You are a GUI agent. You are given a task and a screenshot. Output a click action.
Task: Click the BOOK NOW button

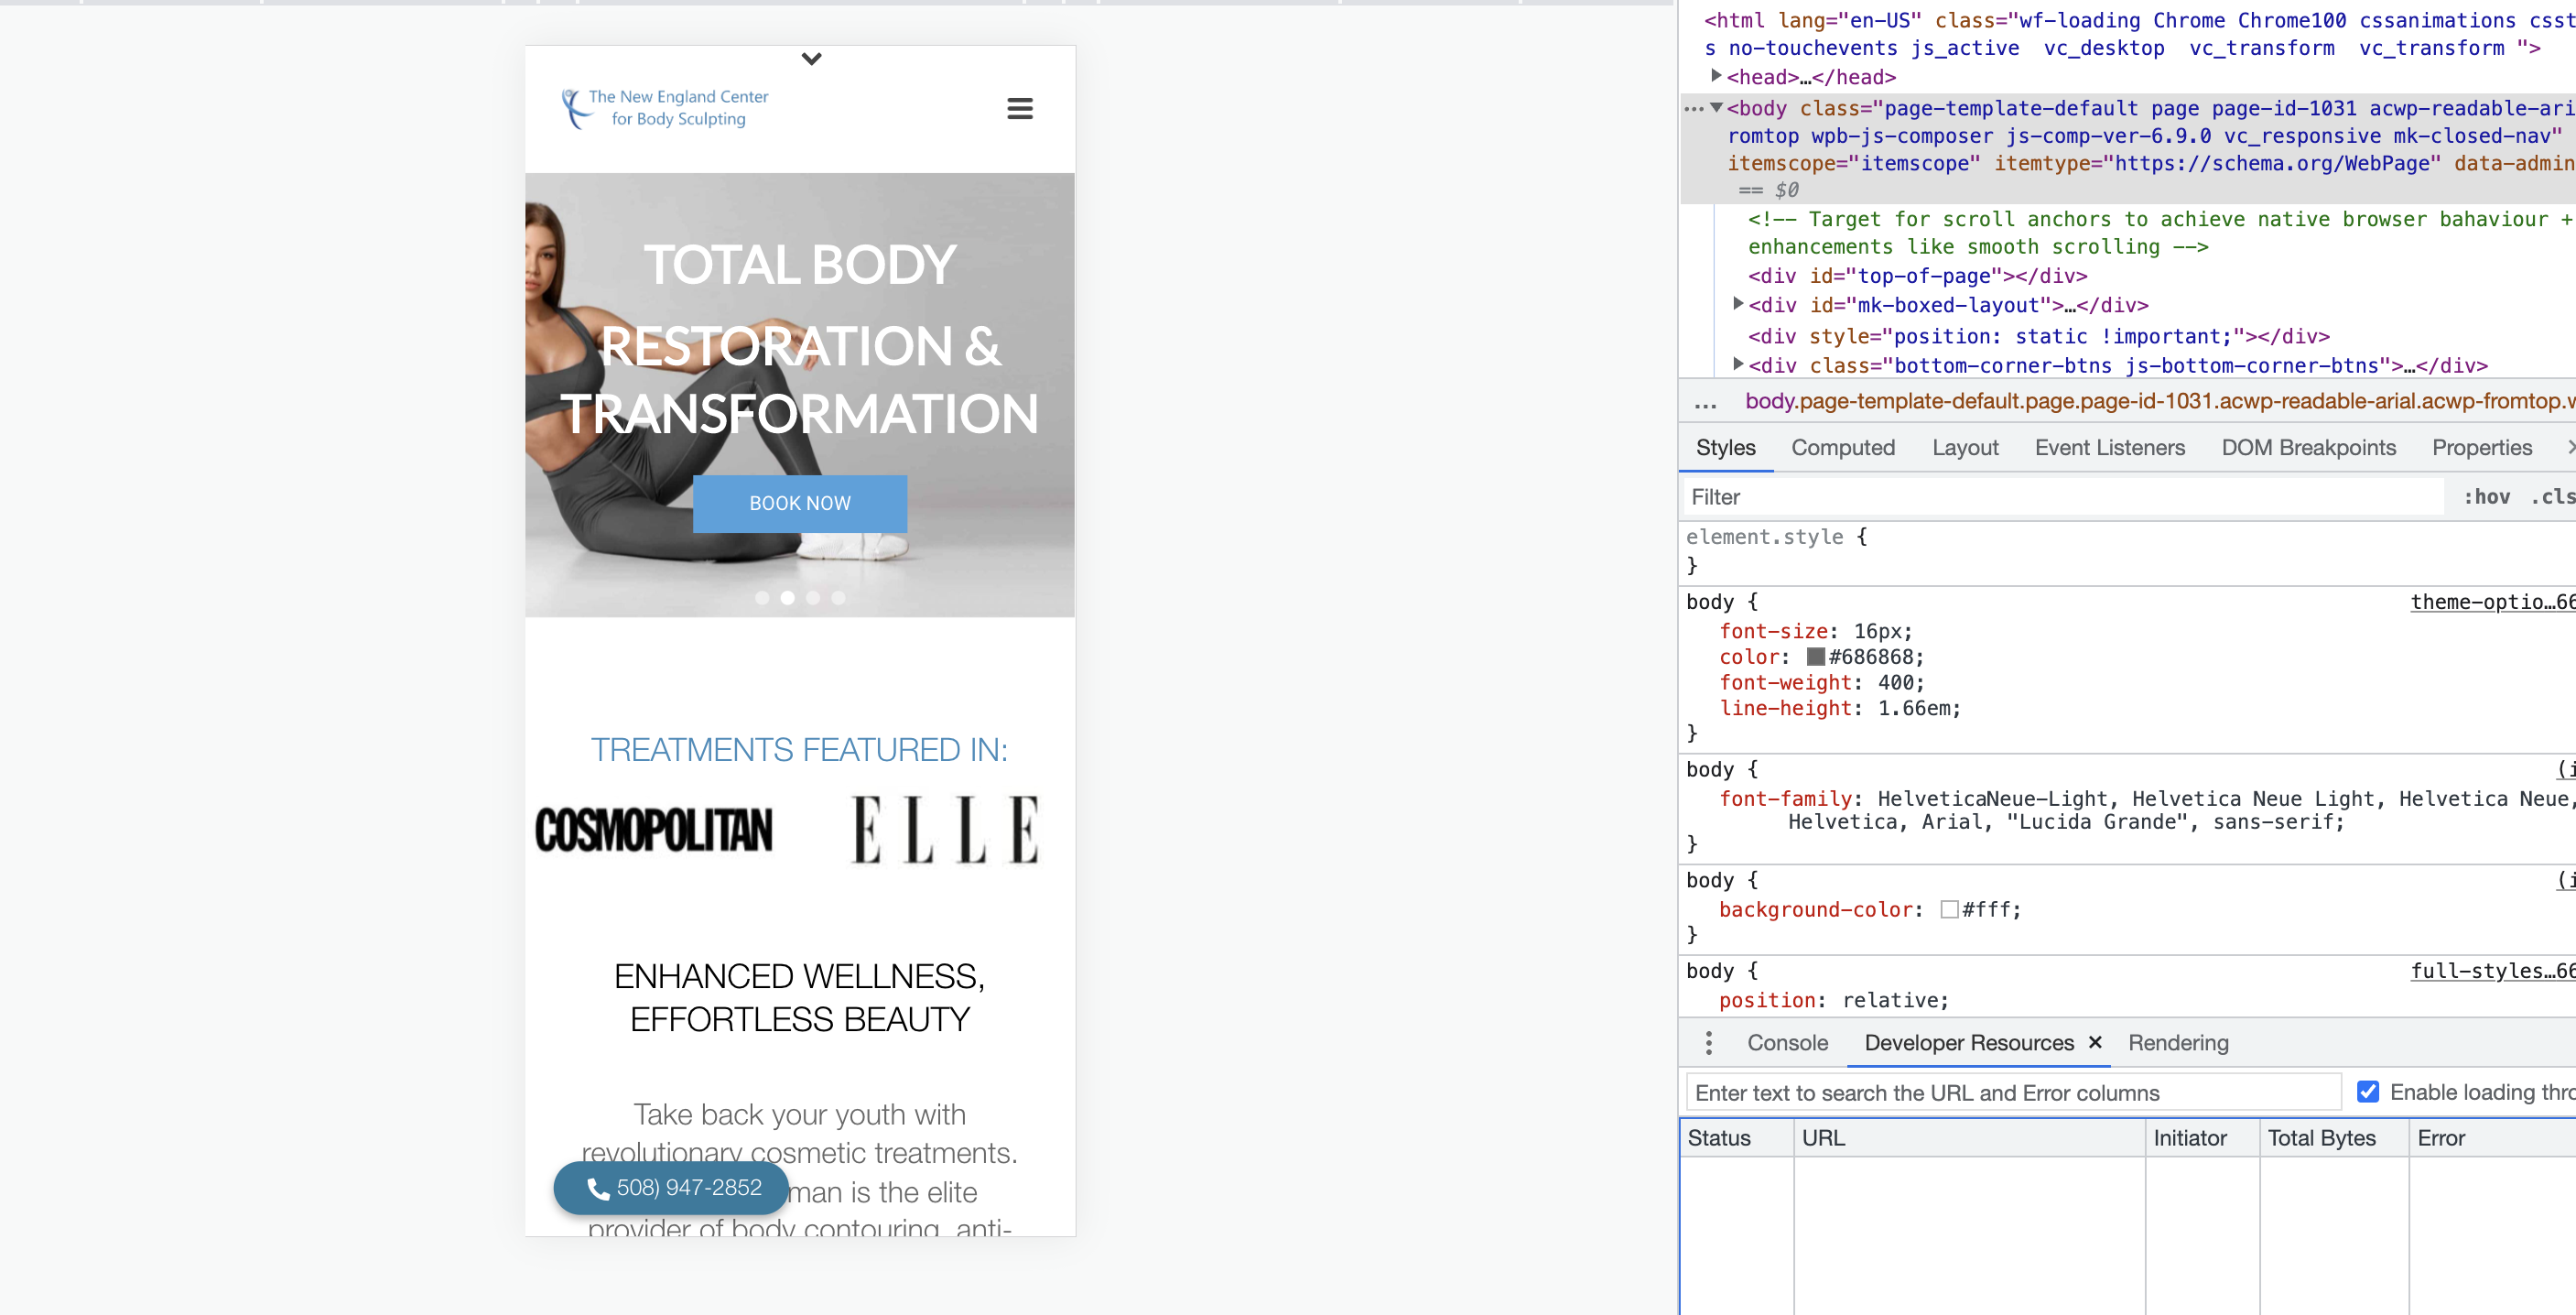tap(800, 503)
